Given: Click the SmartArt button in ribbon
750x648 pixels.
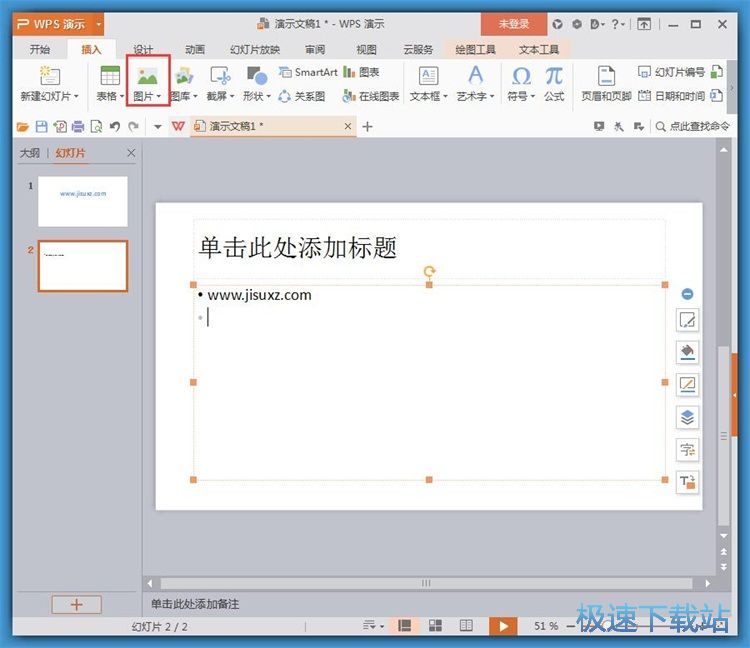Looking at the screenshot, I should pyautogui.click(x=308, y=72).
